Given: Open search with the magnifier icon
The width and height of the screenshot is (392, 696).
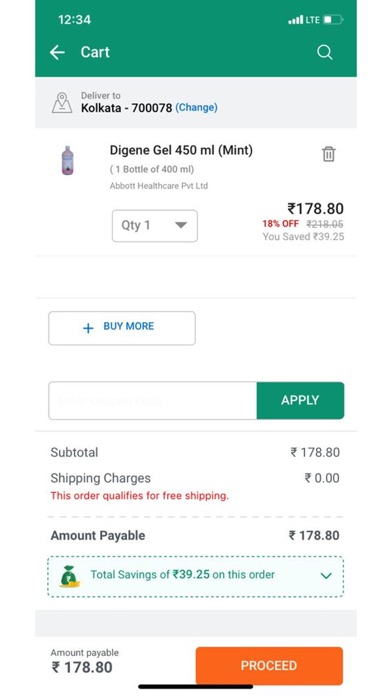Looking at the screenshot, I should click(325, 52).
